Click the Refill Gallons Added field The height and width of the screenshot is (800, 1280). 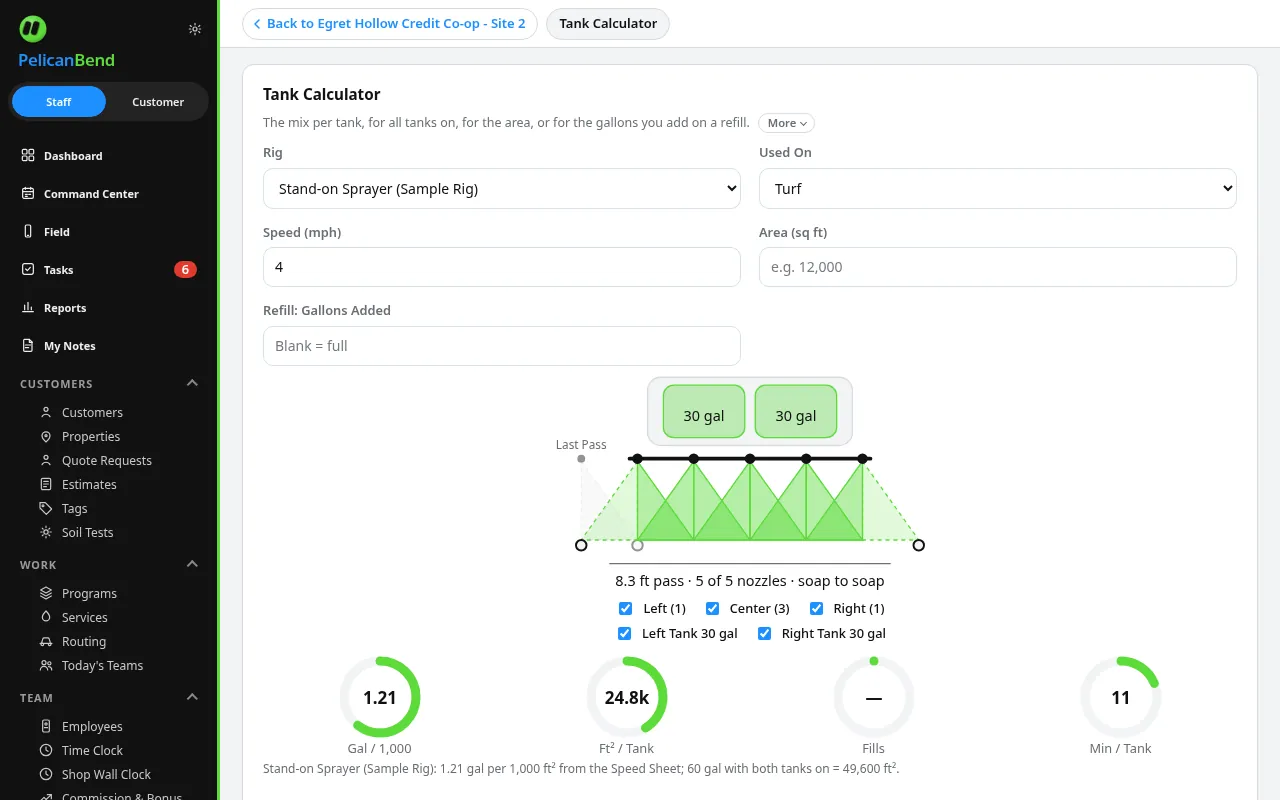502,346
